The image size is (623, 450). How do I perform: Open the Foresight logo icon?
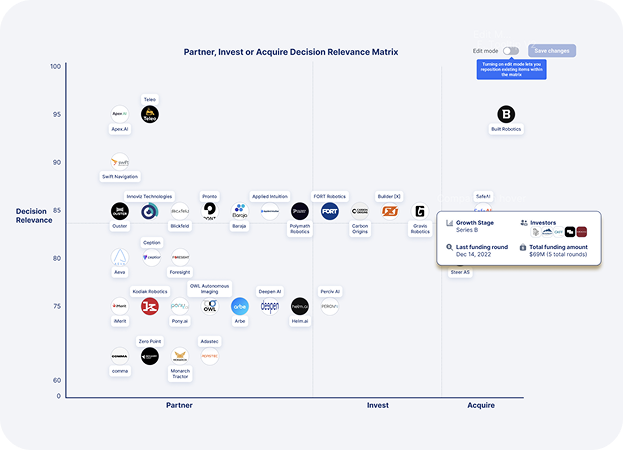pyautogui.click(x=180, y=257)
